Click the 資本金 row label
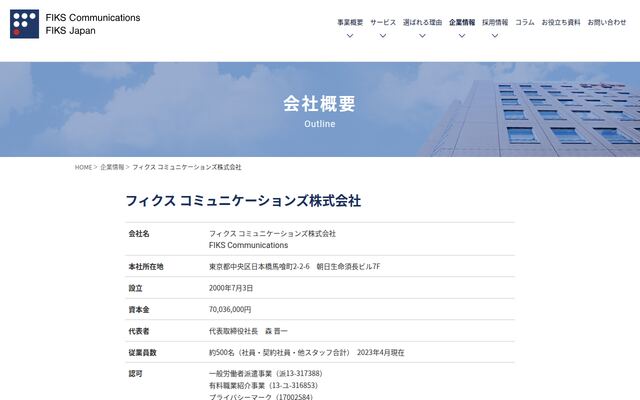 [139, 310]
